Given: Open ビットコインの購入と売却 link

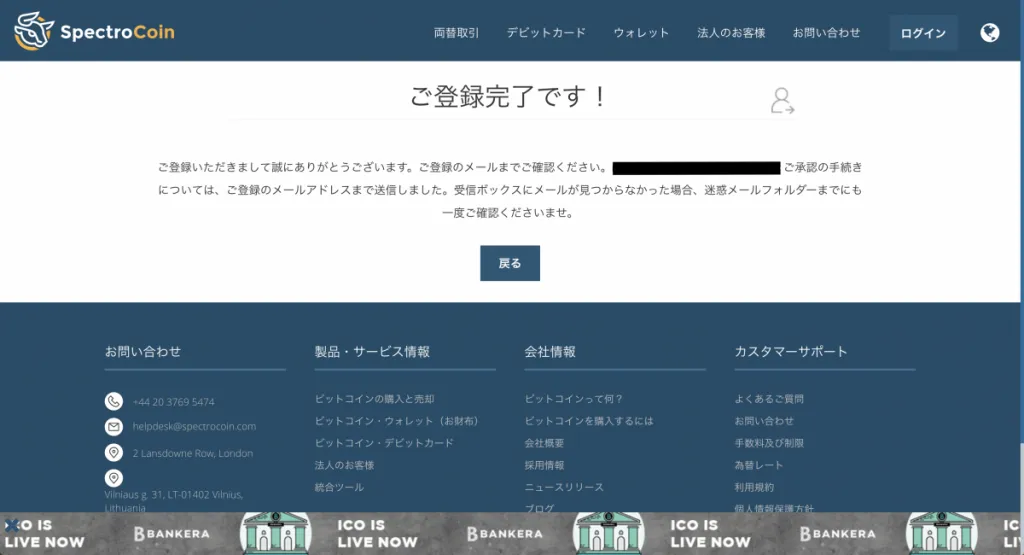Looking at the screenshot, I should (374, 399).
